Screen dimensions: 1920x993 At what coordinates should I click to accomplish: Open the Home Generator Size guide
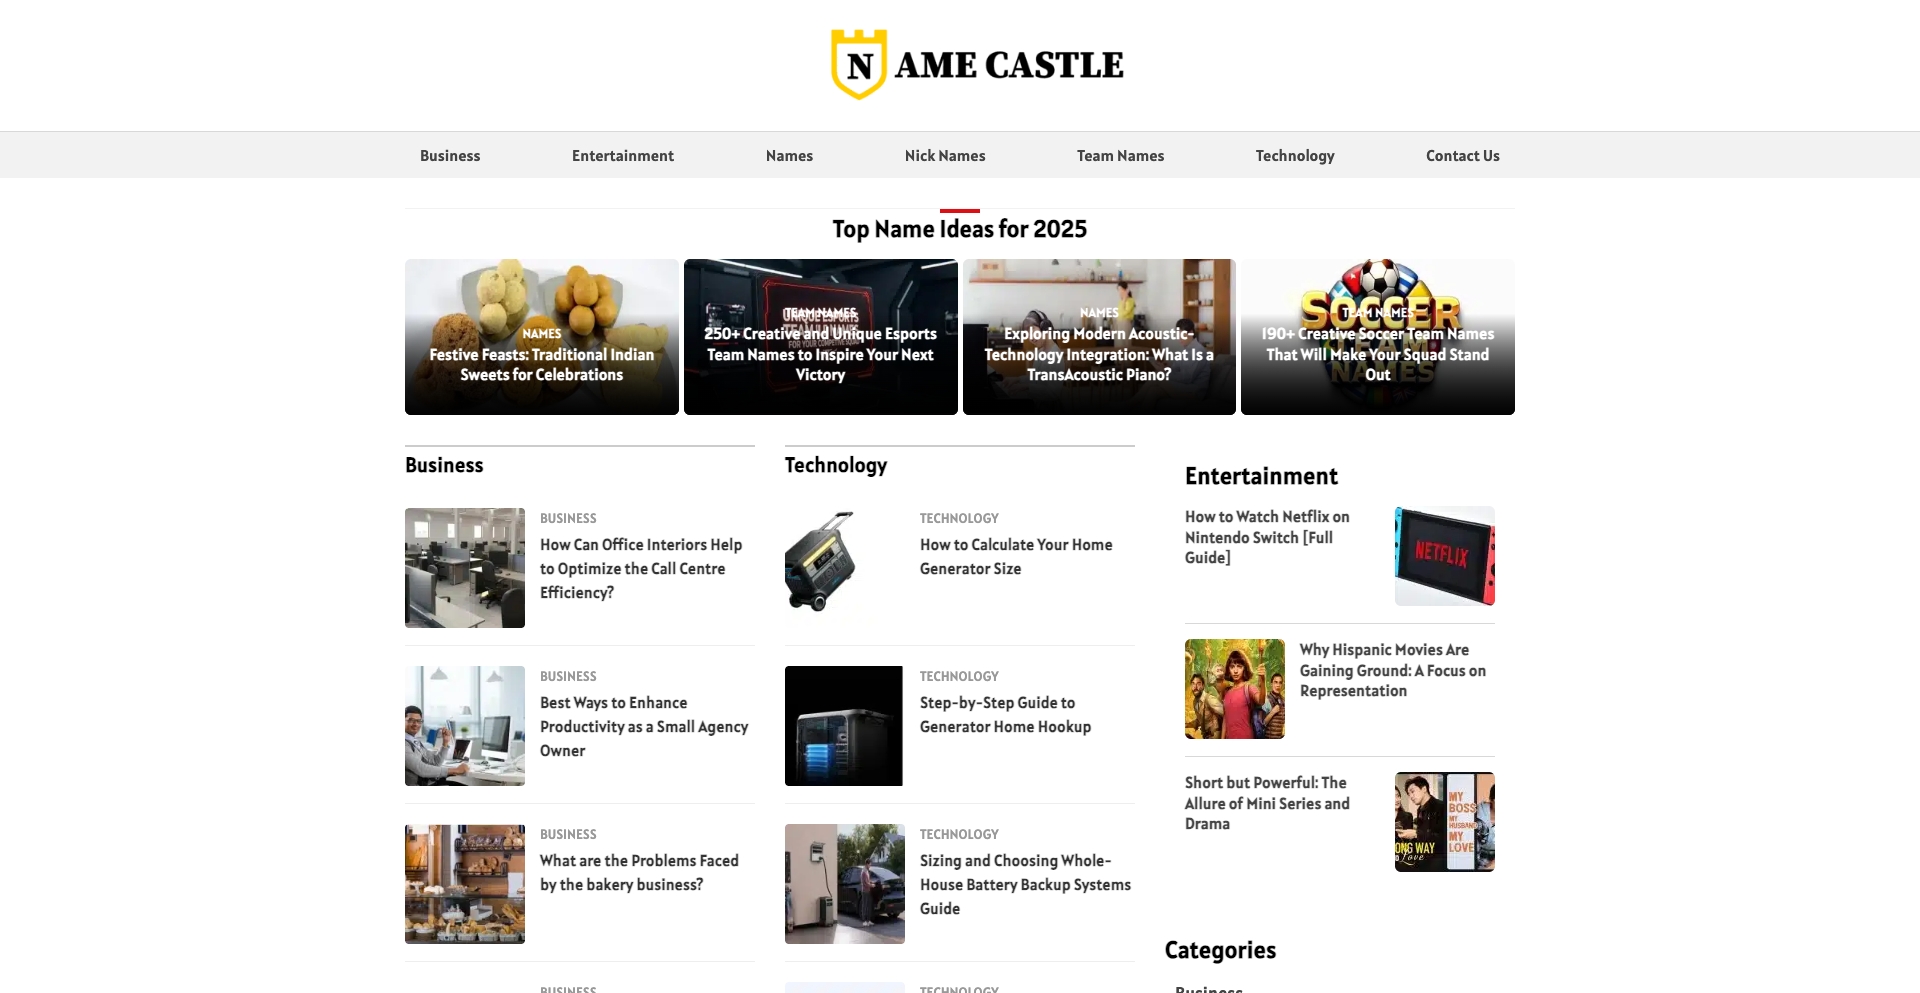pyautogui.click(x=1015, y=556)
